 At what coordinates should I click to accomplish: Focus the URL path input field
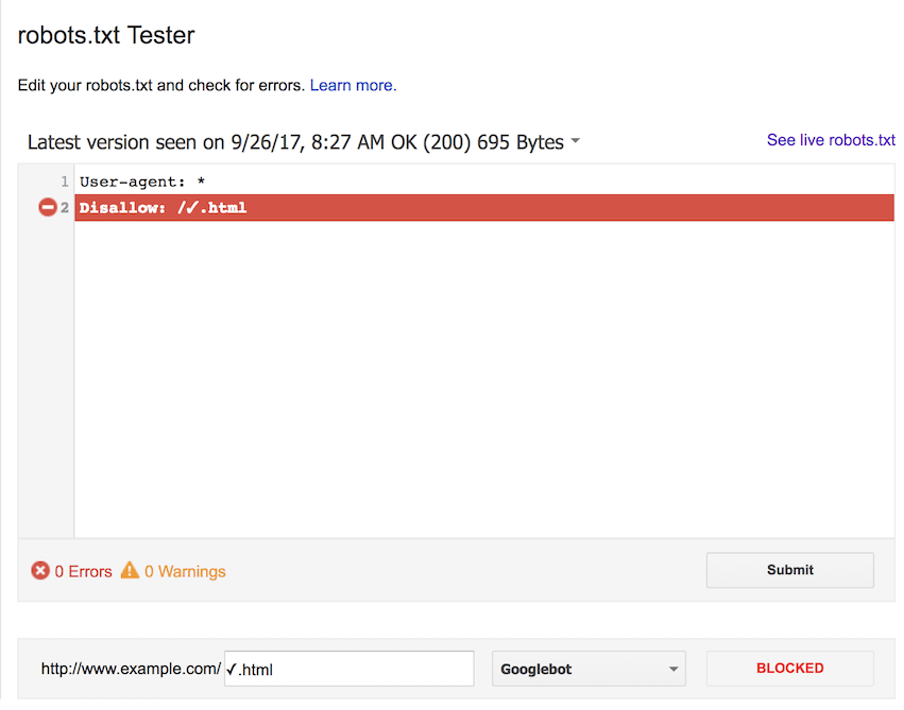pyautogui.click(x=349, y=669)
